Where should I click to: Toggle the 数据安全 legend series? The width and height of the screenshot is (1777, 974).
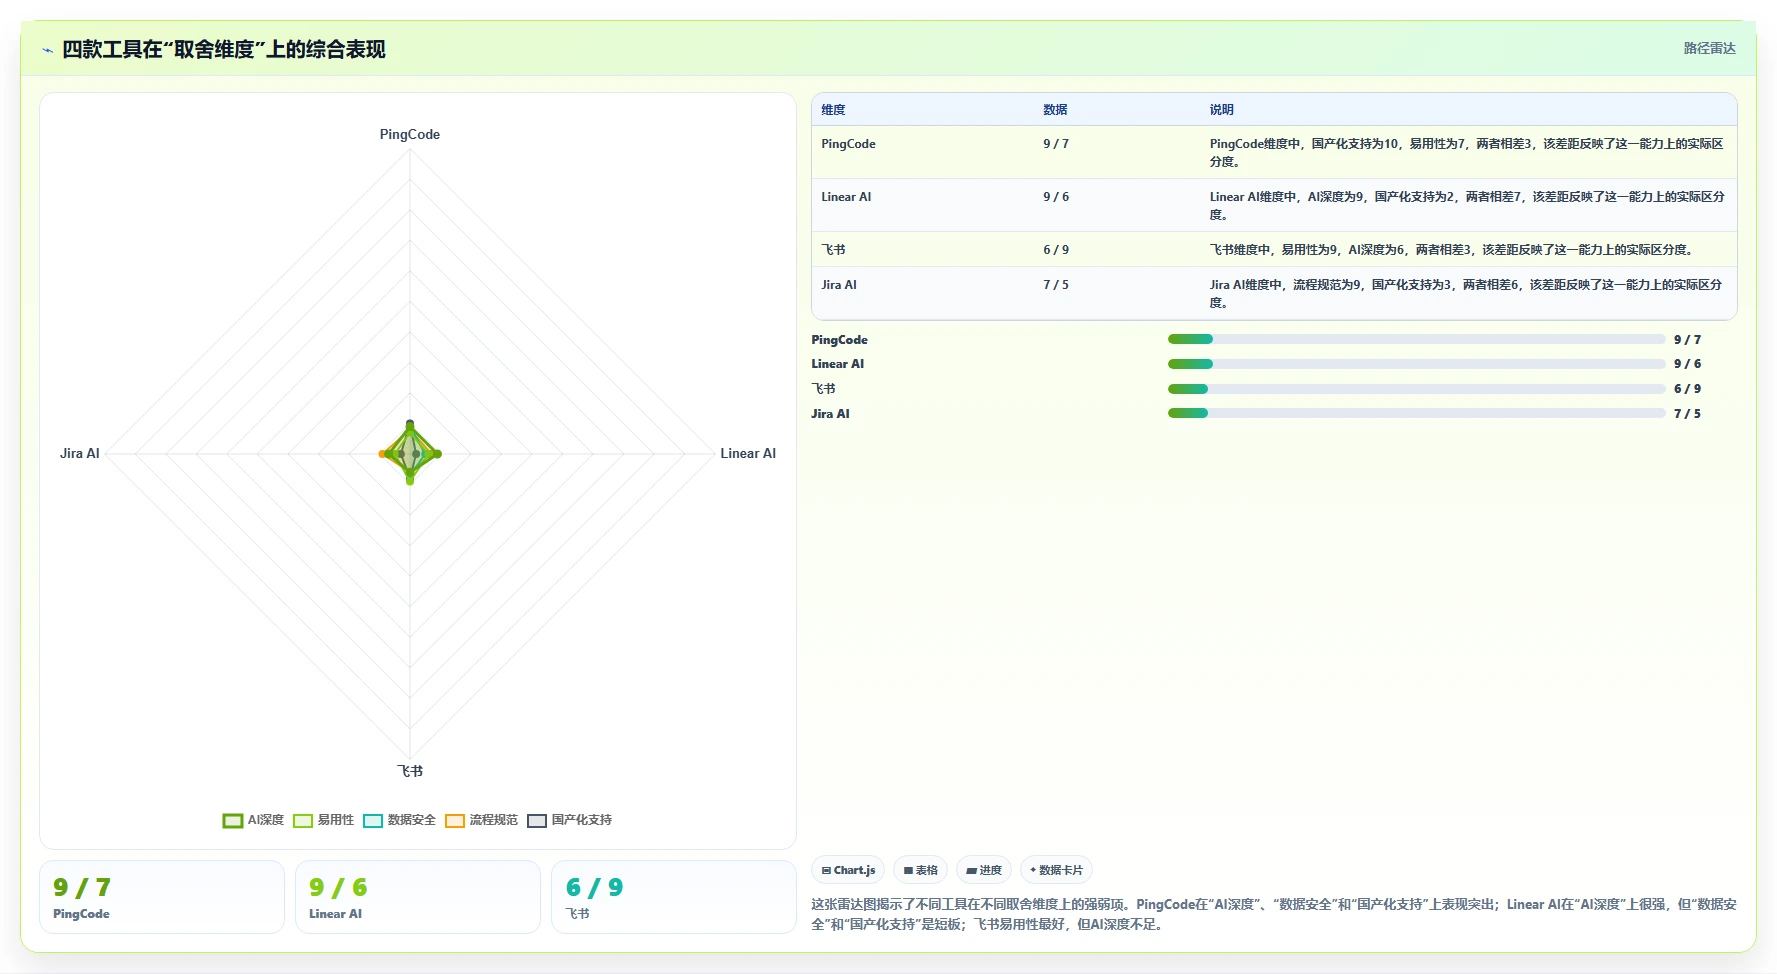399,820
